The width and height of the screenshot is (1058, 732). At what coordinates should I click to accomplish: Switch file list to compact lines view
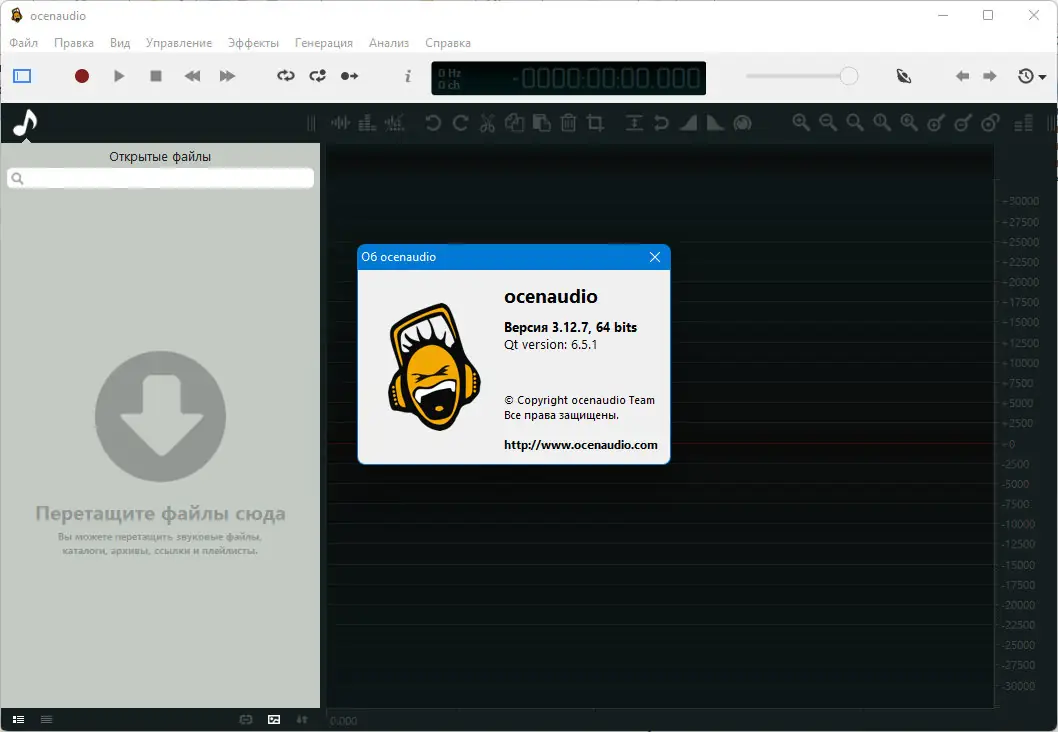[x=47, y=720]
